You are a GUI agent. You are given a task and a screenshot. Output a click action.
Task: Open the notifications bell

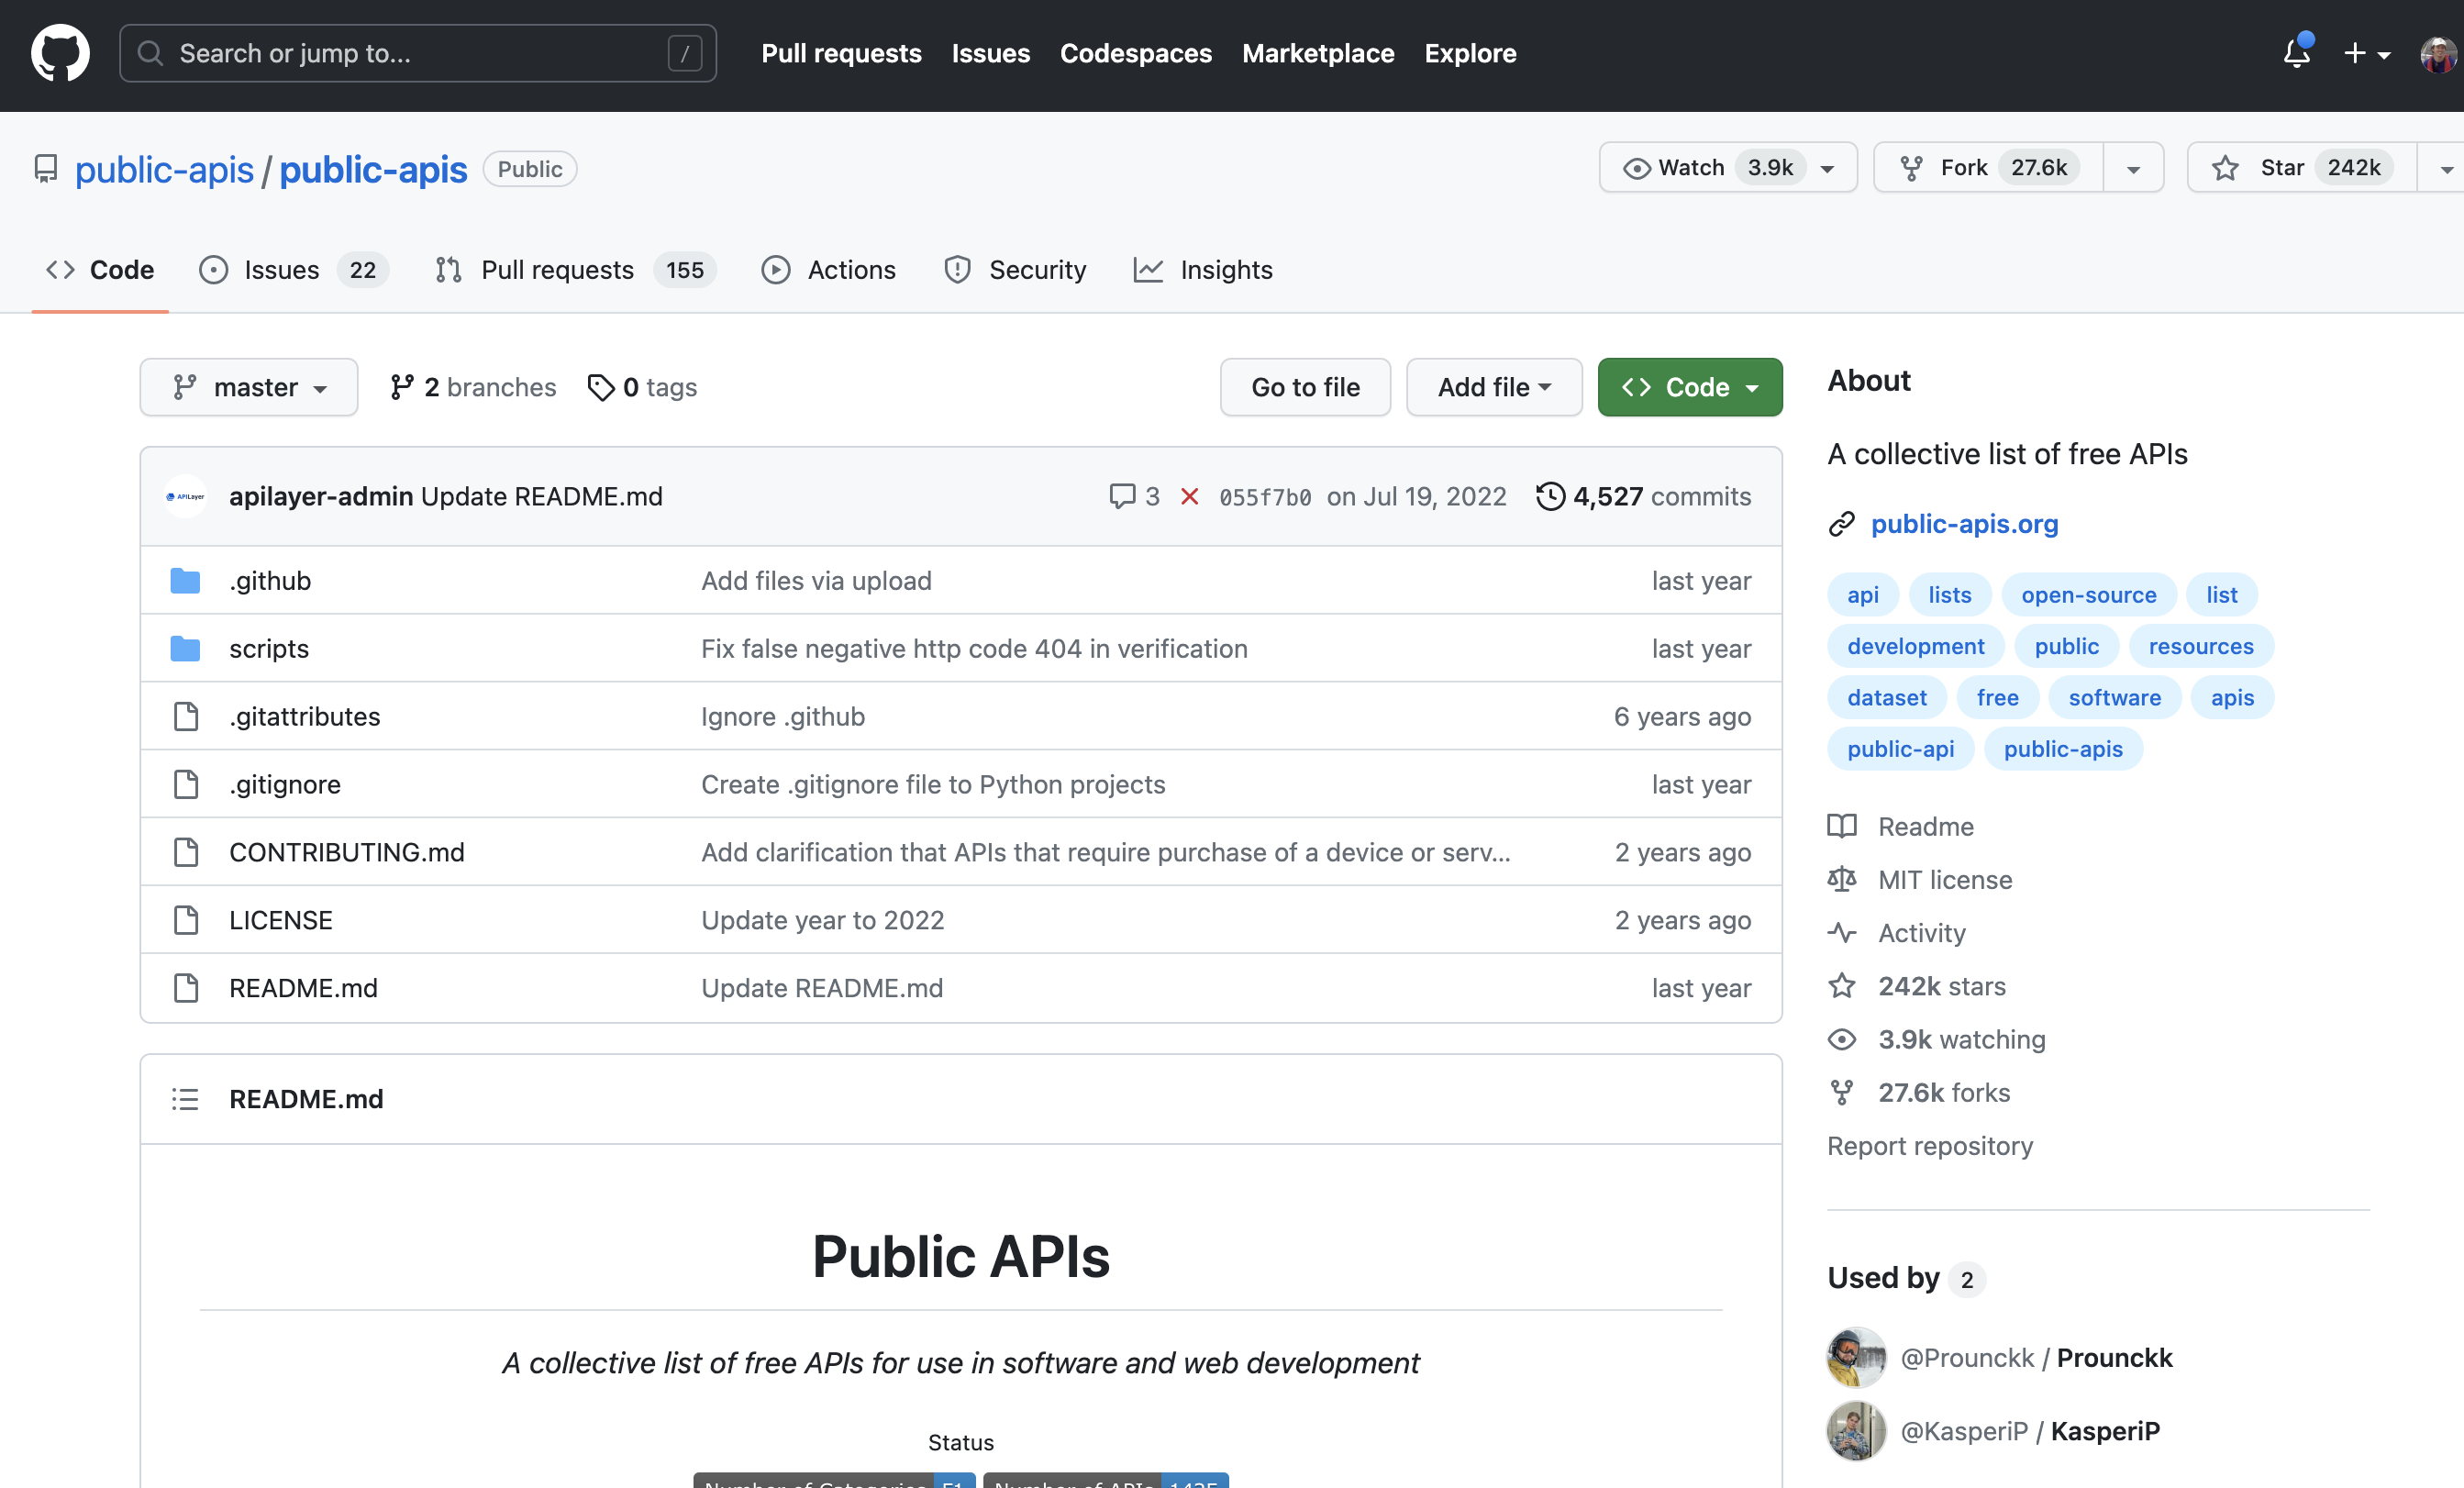click(x=2297, y=53)
